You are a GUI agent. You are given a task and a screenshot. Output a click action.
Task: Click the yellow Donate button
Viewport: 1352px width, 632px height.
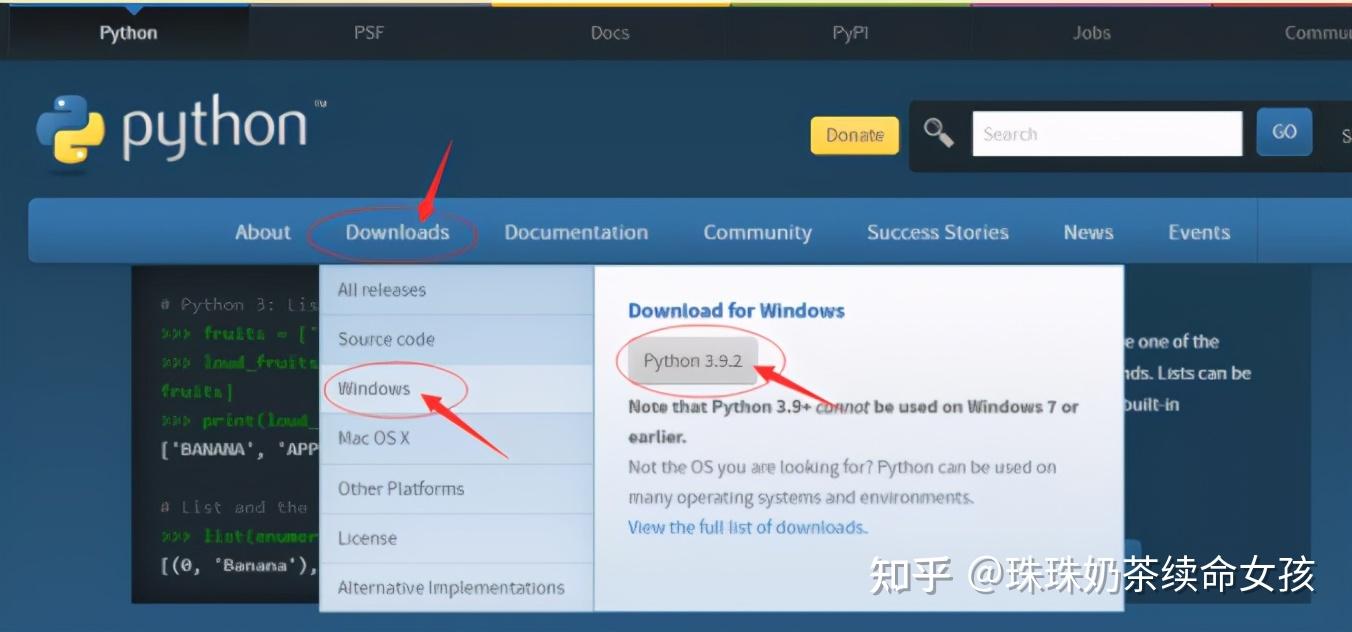tap(855, 135)
